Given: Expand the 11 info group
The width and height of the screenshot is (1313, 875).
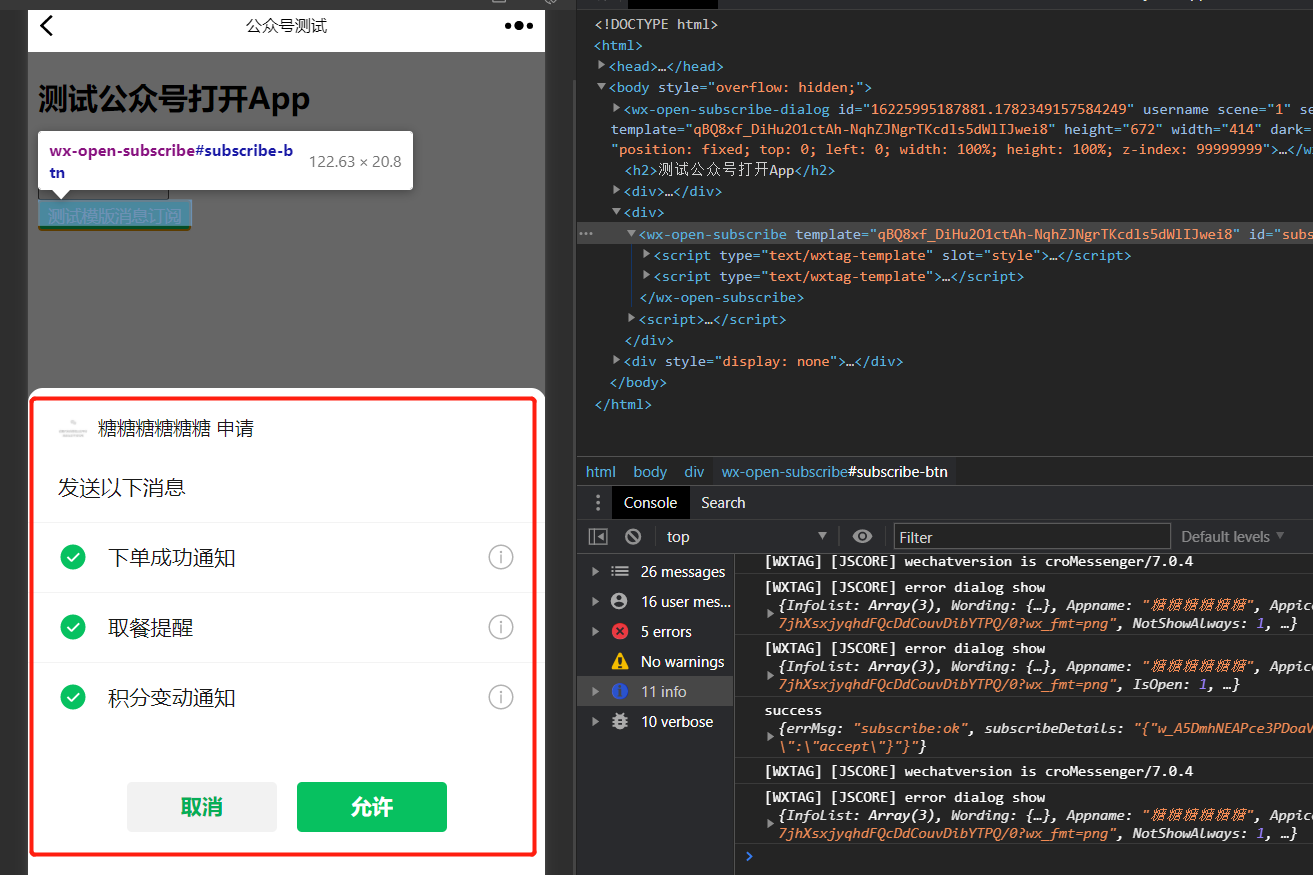Looking at the screenshot, I should (596, 691).
